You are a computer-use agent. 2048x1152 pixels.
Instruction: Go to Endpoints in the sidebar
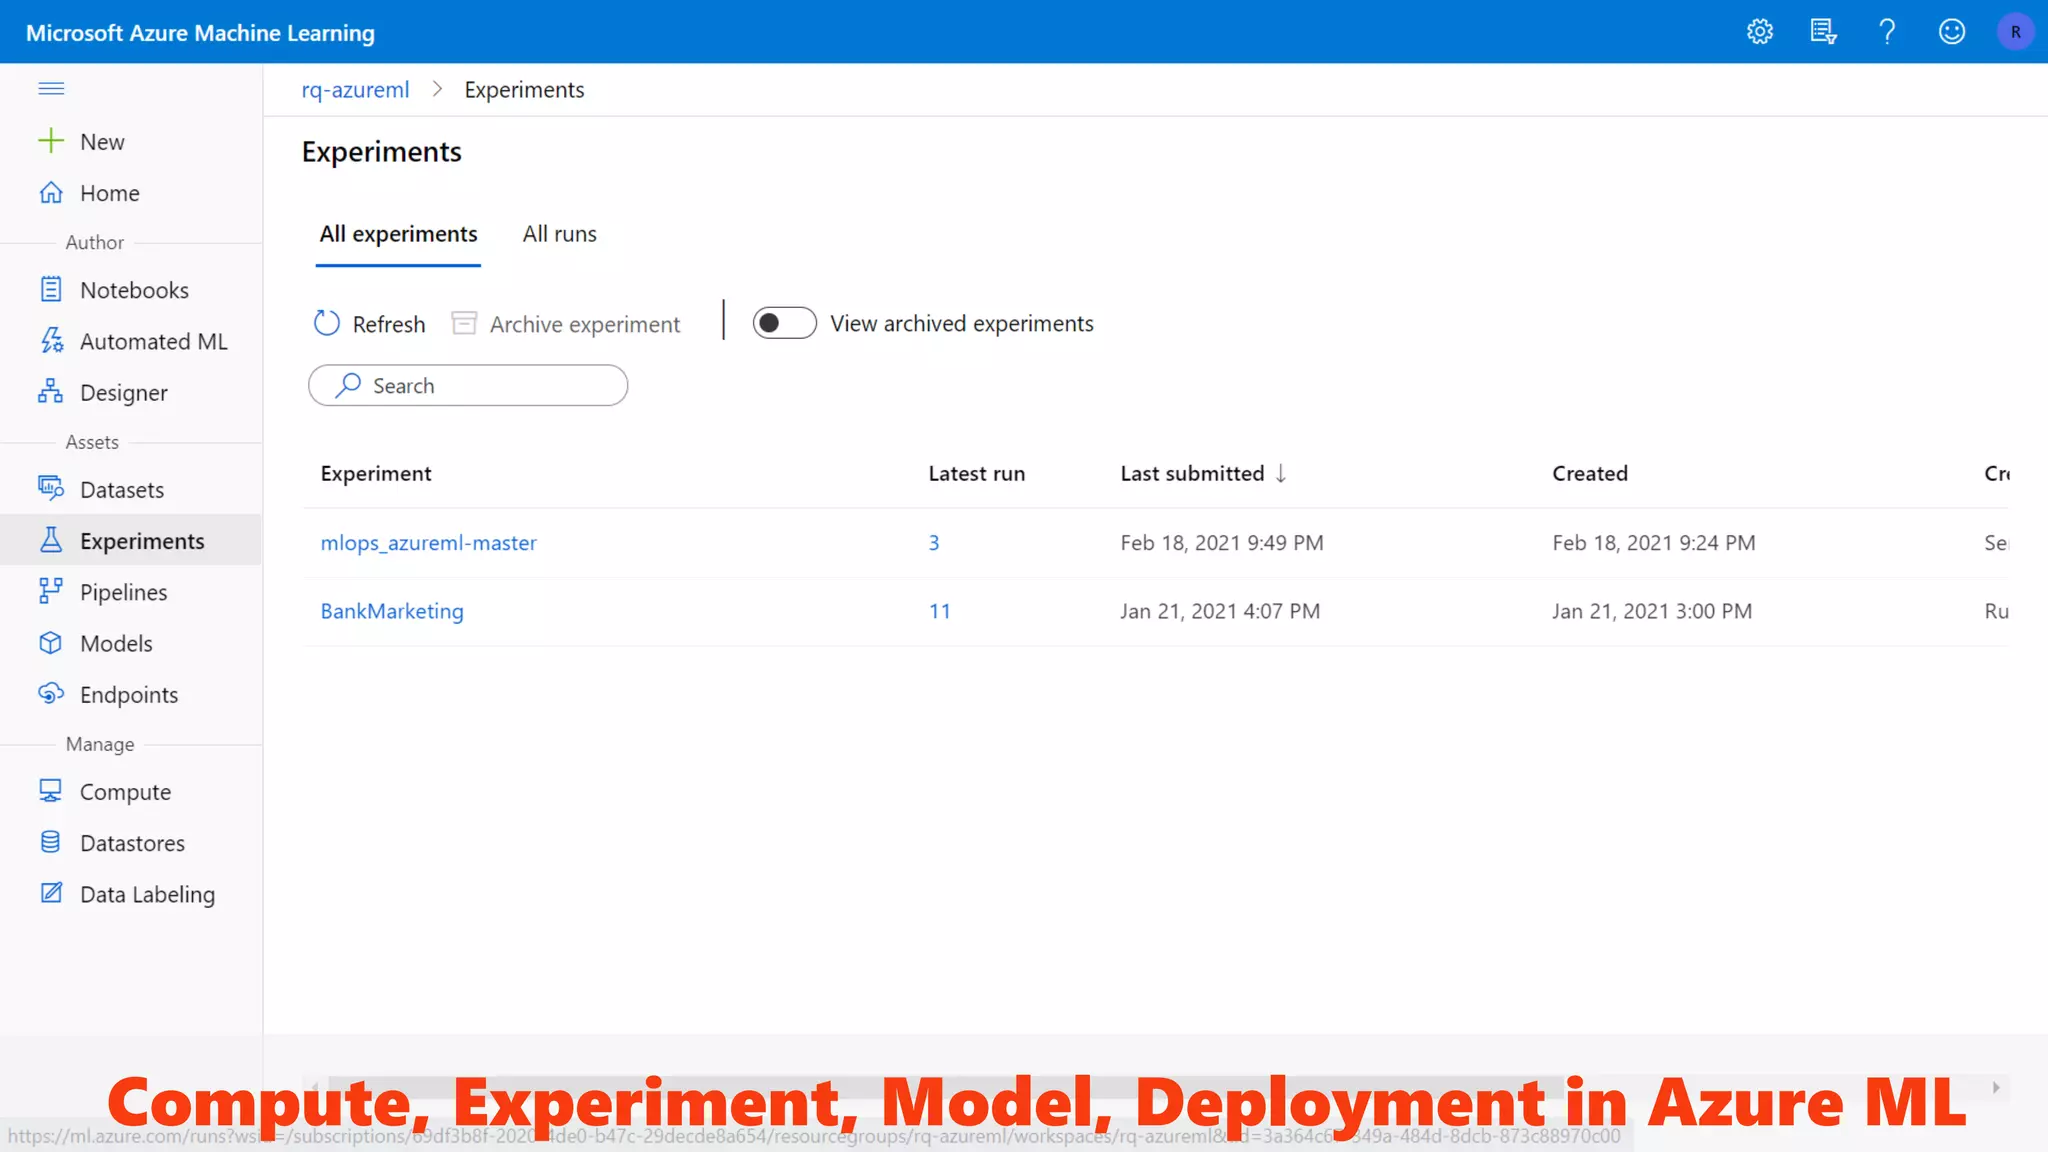pyautogui.click(x=131, y=694)
